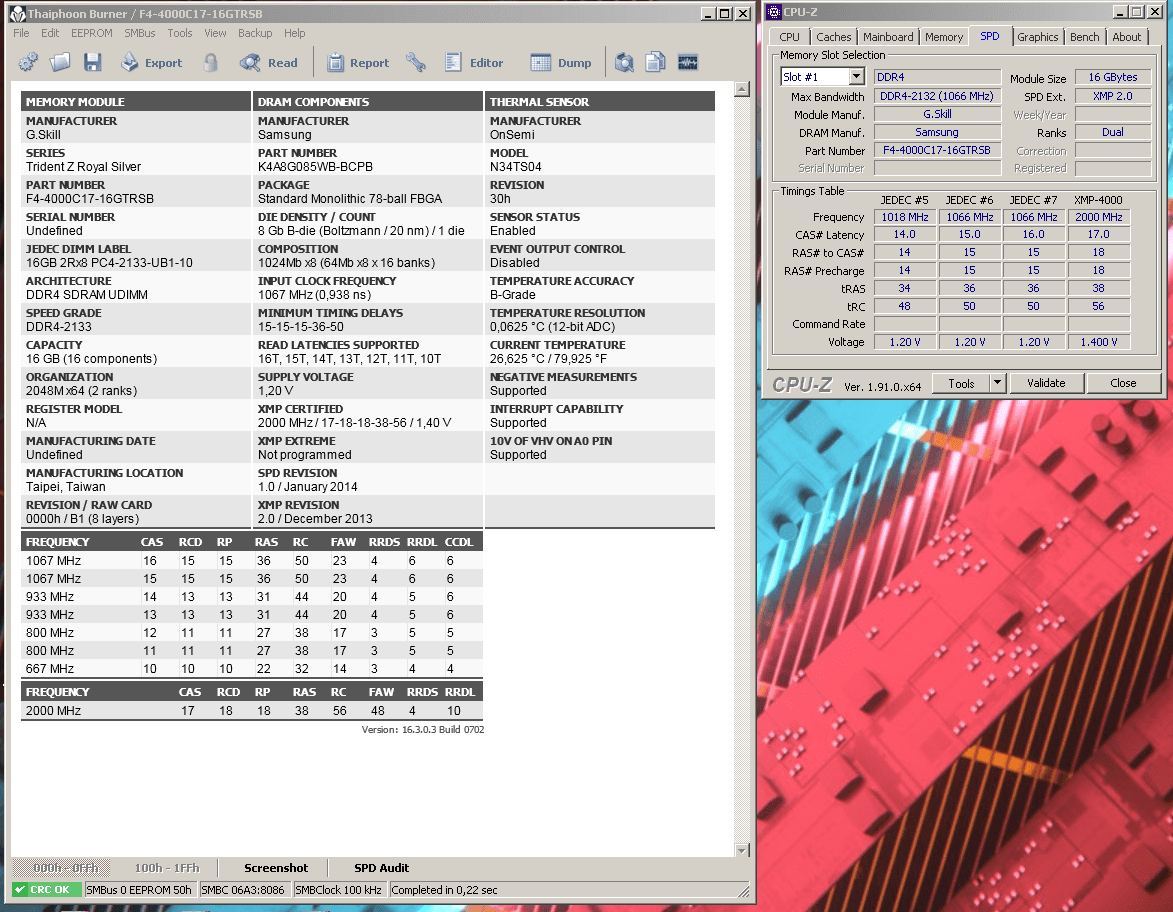
Task: Click the 667 MHz timing row
Action: point(252,669)
